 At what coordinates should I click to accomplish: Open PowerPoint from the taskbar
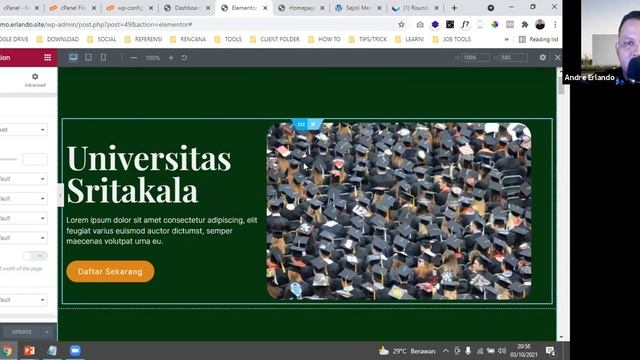[x=29, y=351]
